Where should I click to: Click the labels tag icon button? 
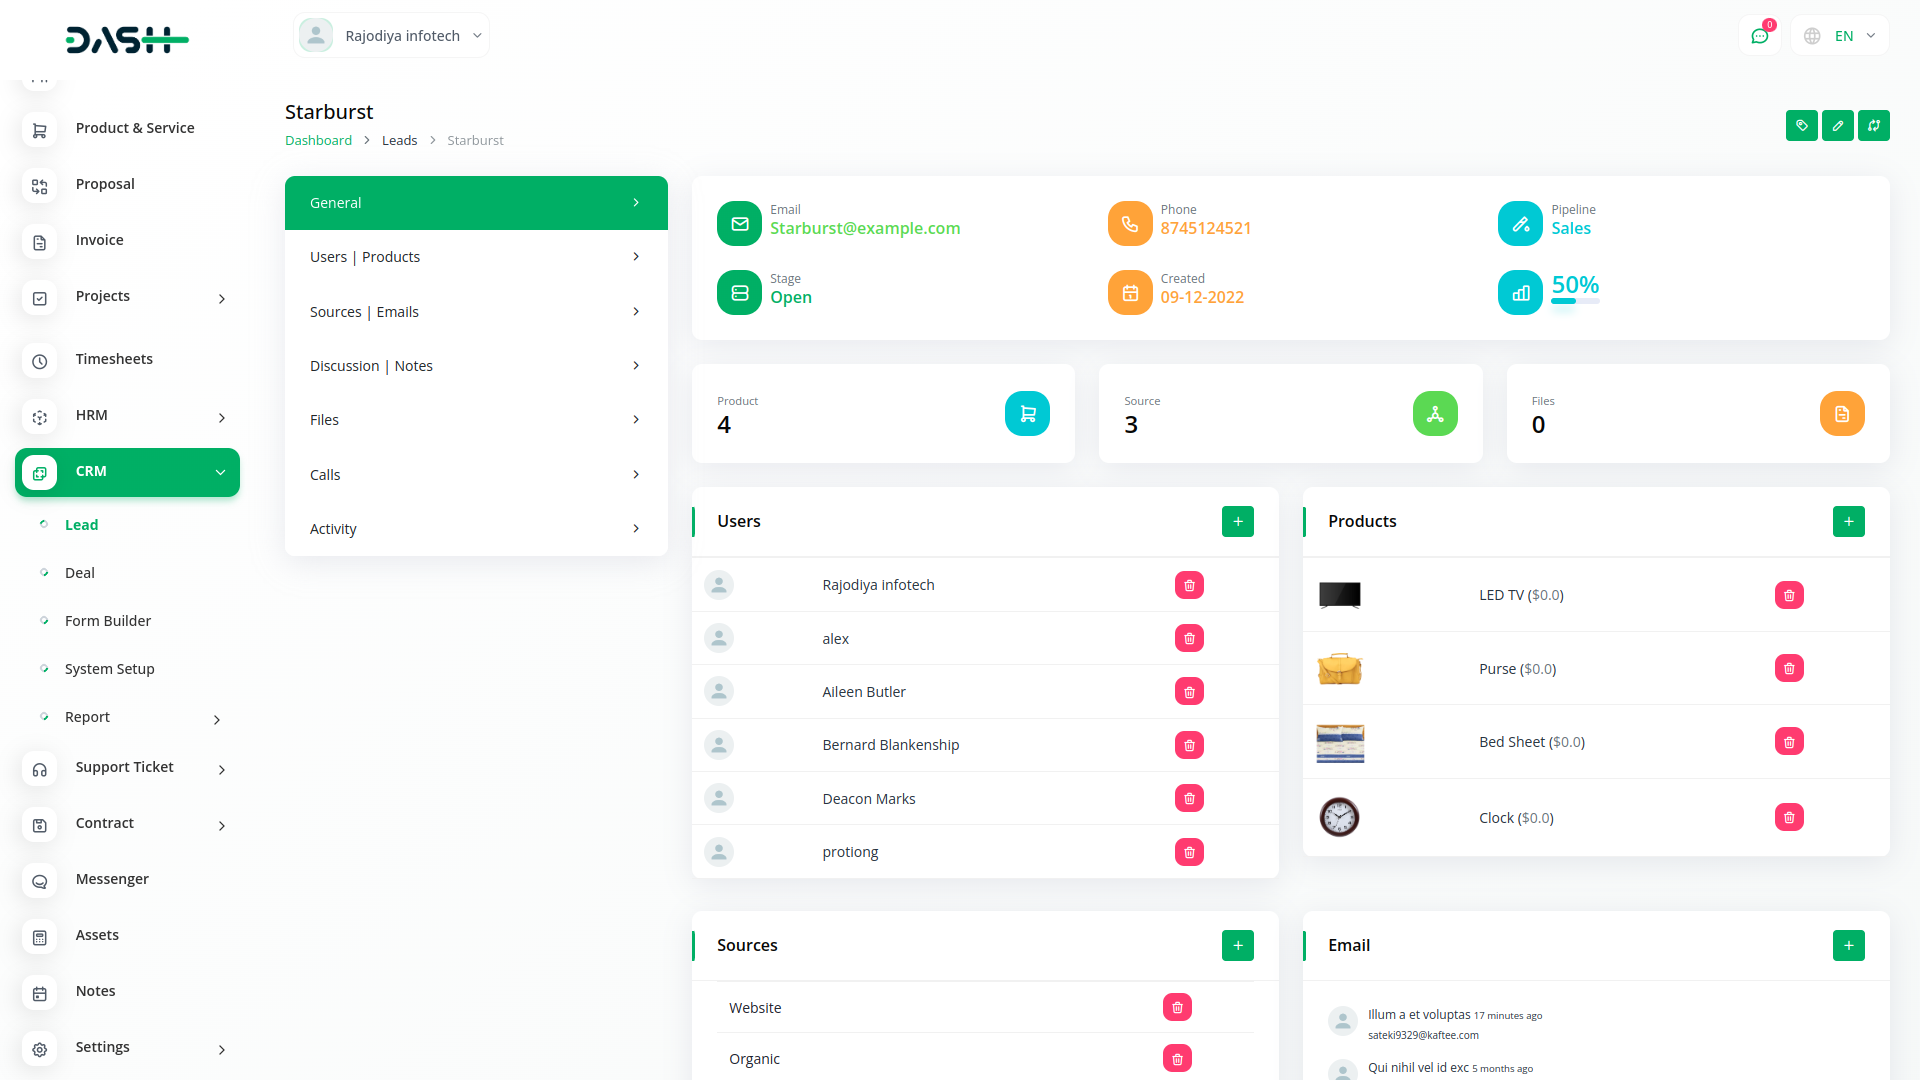pyautogui.click(x=1801, y=126)
